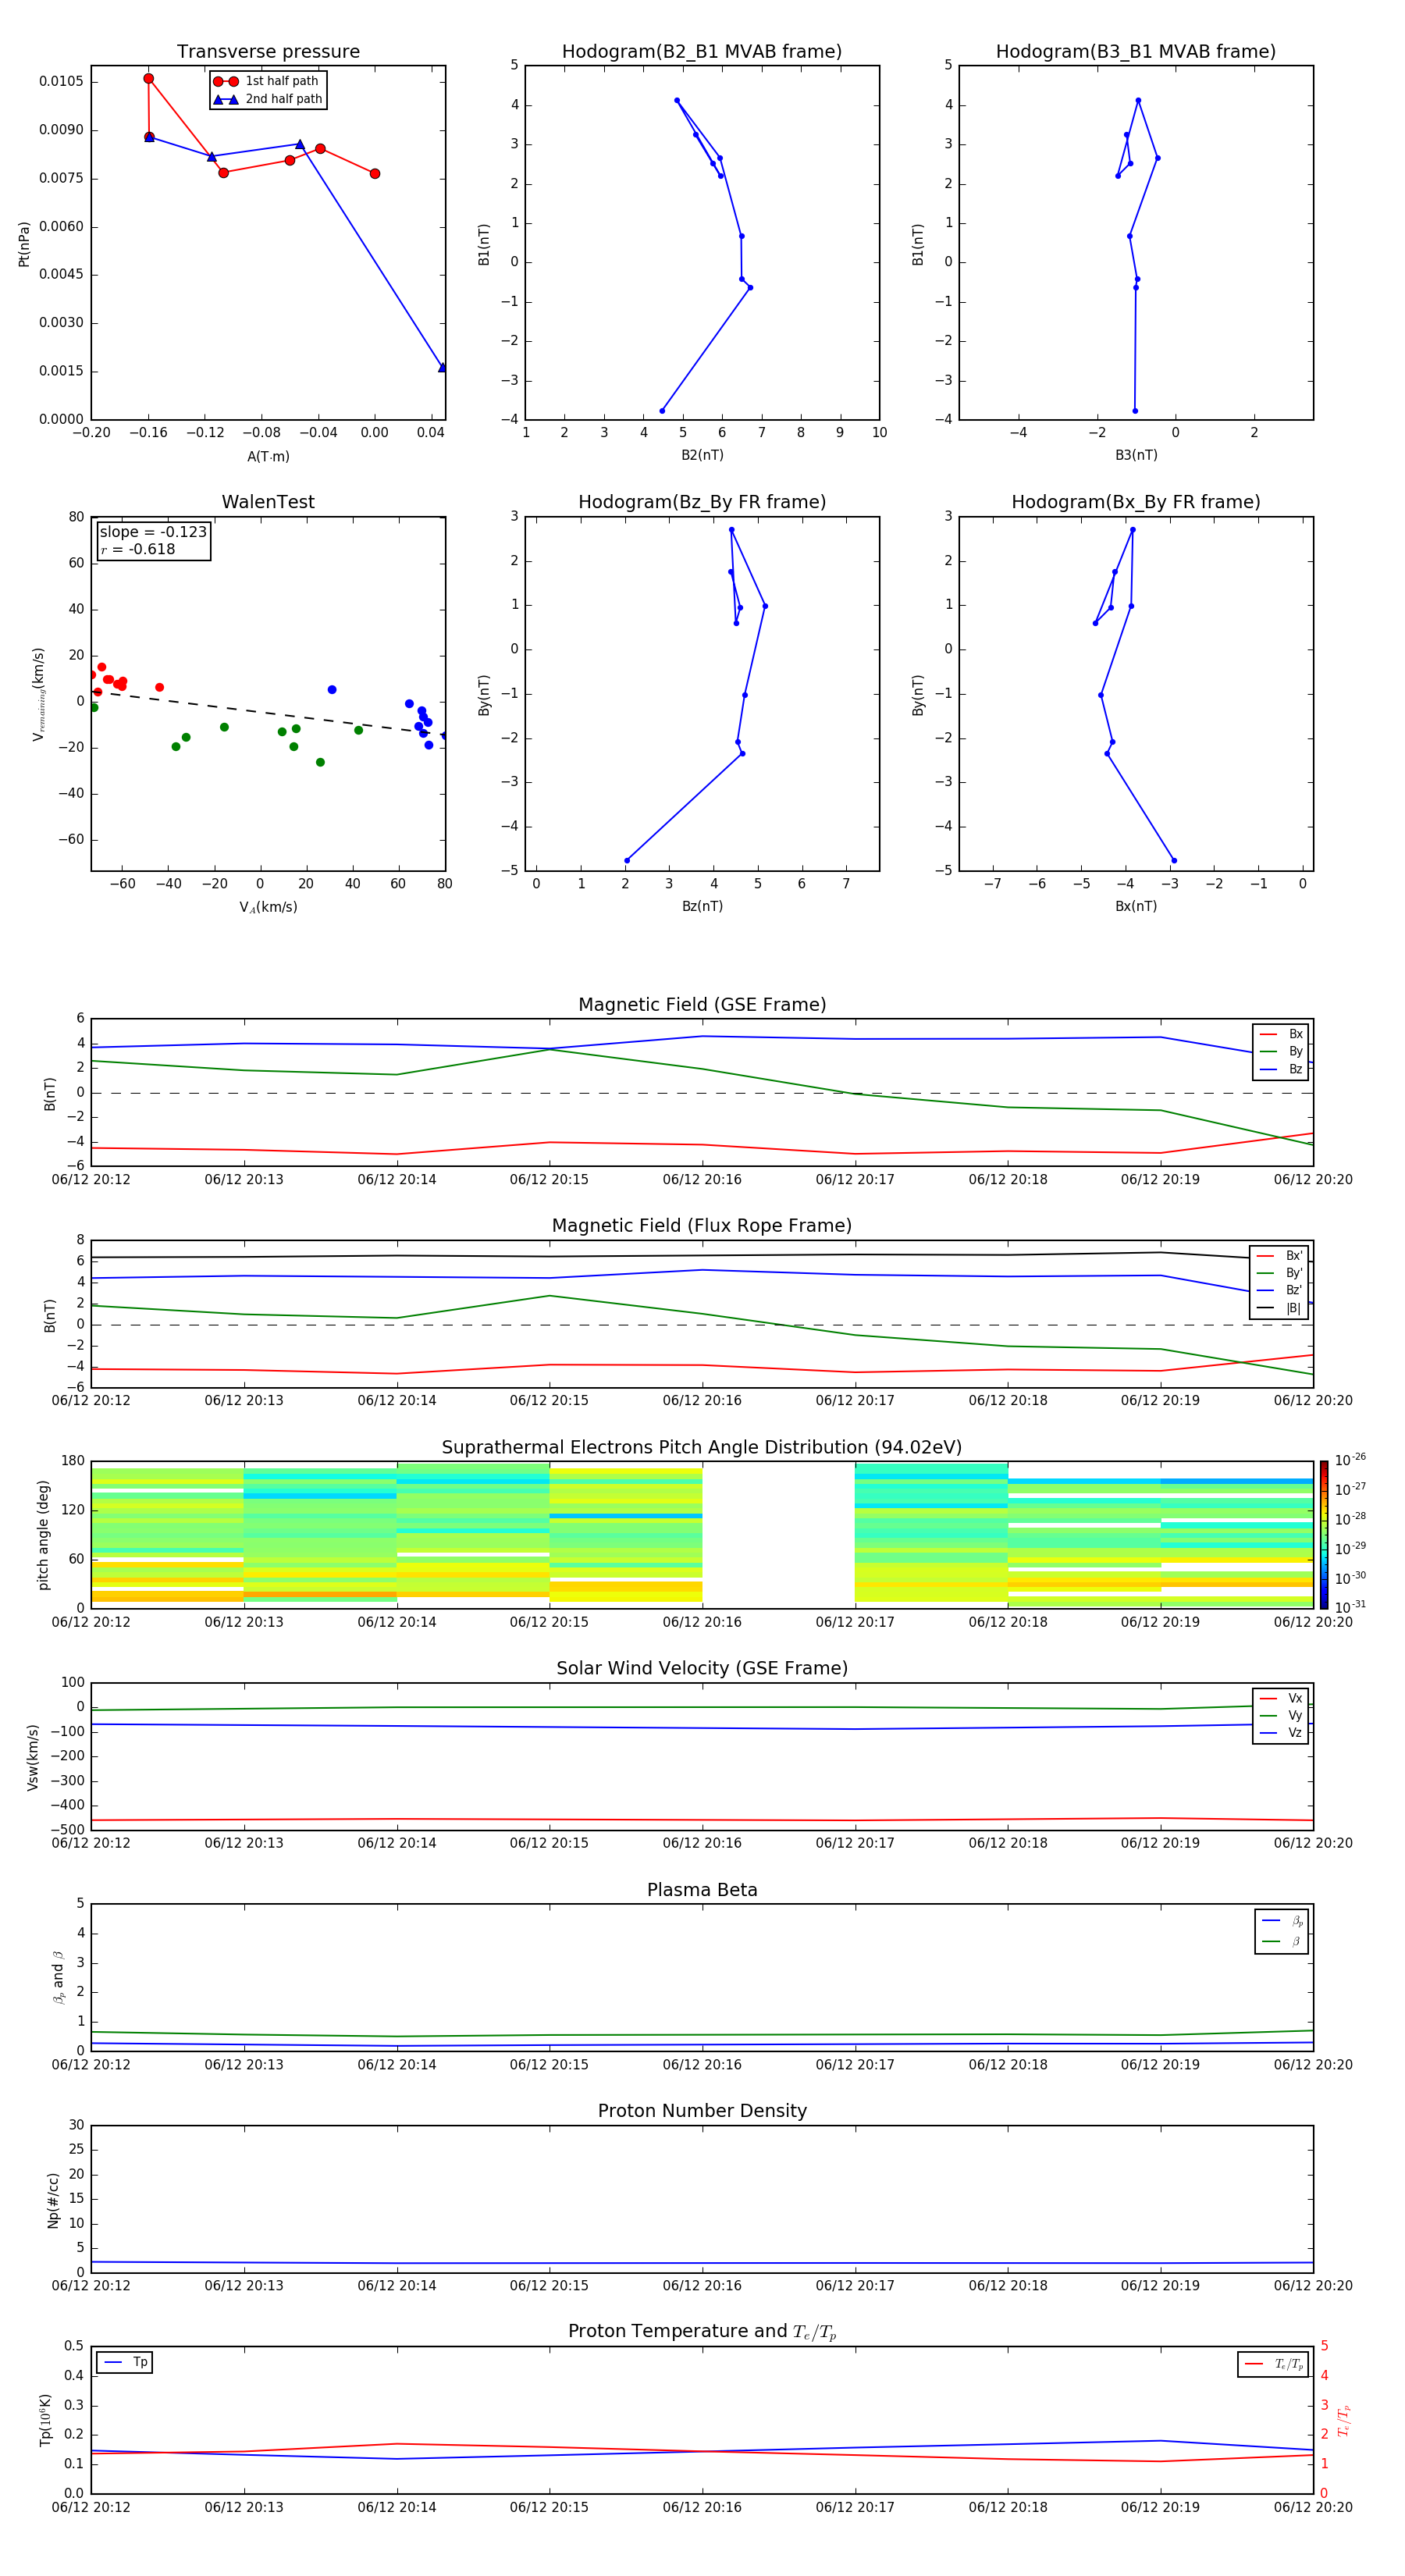Select the By legend entry in GSE panel
The height and width of the screenshot is (2576, 1405).
1281,1051
